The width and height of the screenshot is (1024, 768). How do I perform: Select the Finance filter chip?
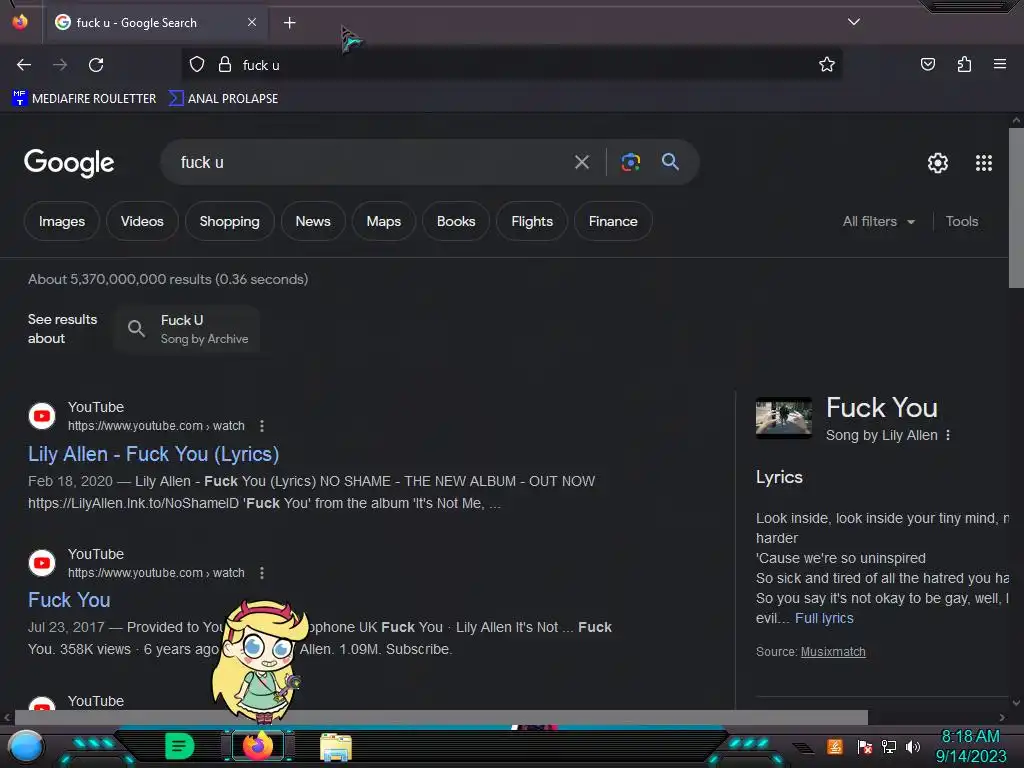coord(613,221)
